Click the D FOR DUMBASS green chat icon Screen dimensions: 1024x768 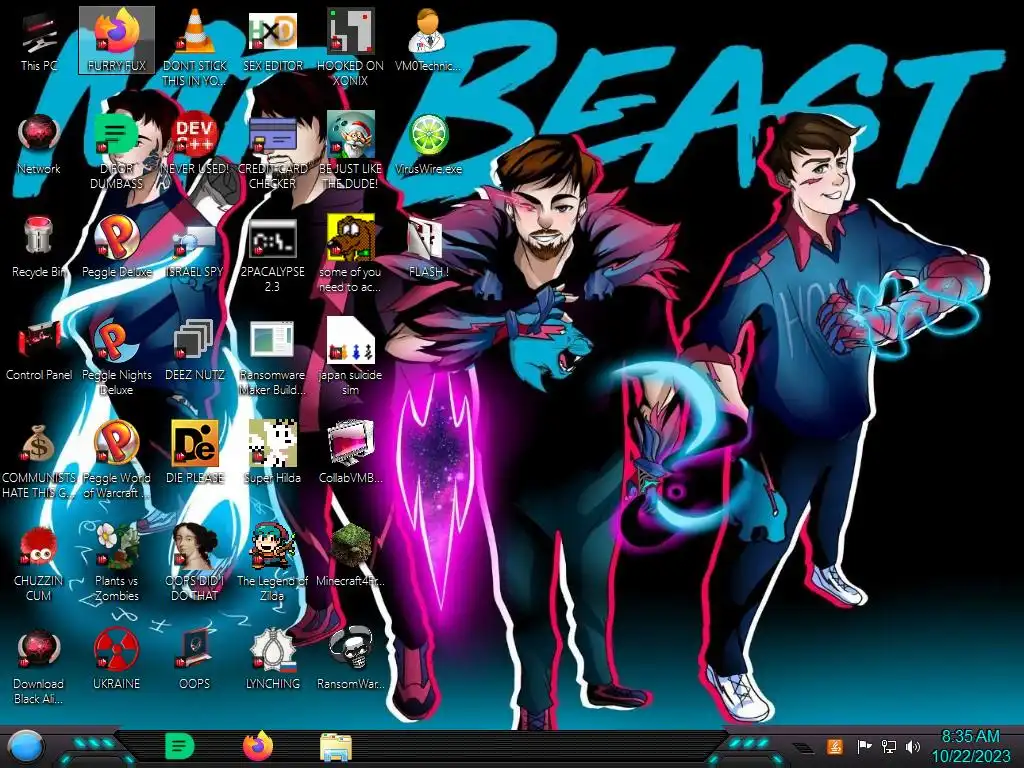(x=117, y=152)
